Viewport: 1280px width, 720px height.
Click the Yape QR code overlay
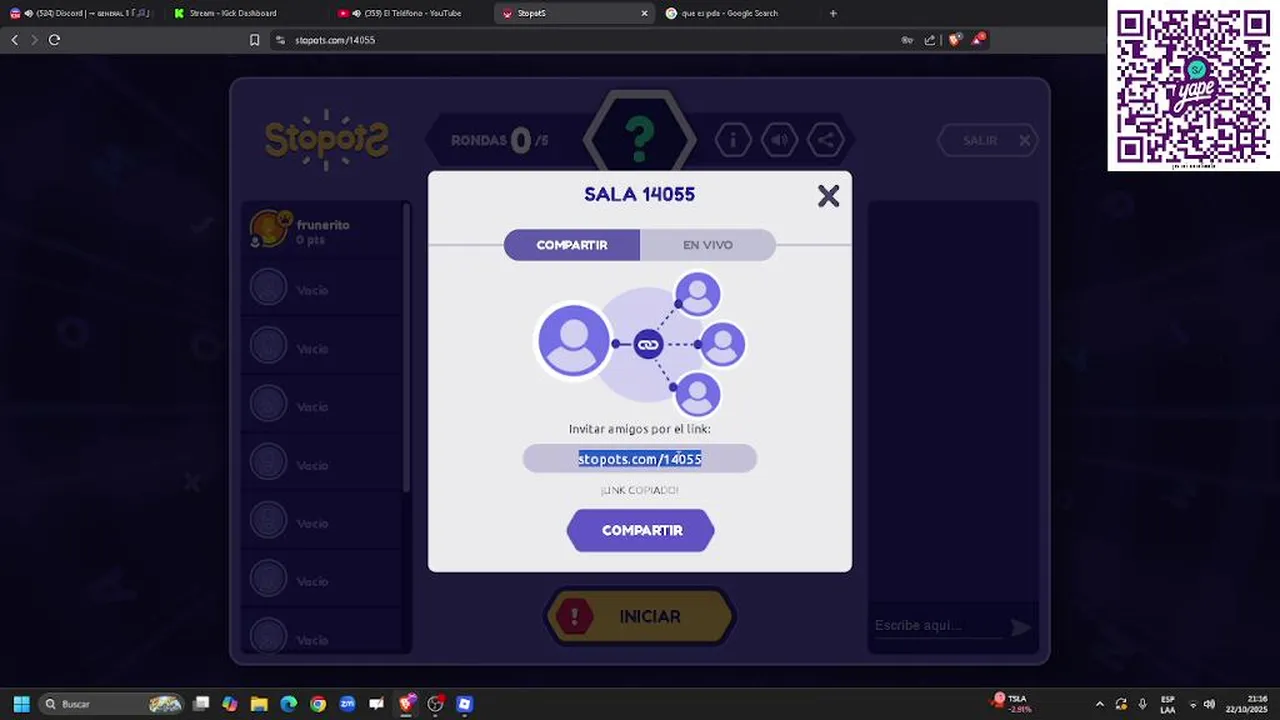point(1193,86)
